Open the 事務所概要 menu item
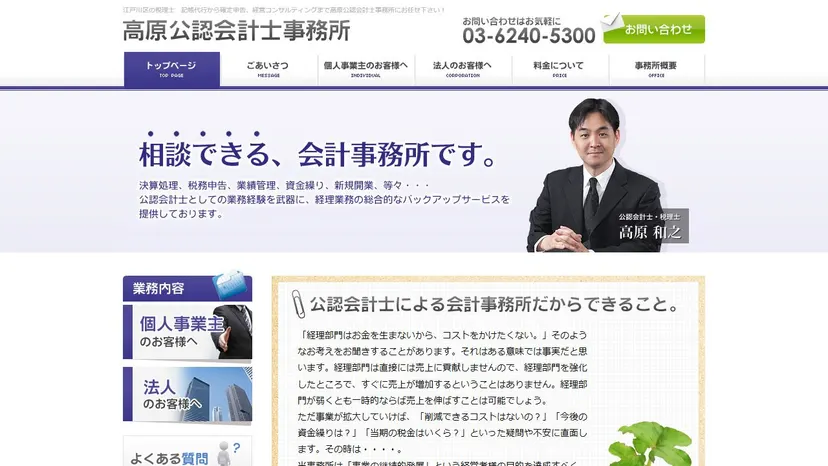 pos(656,69)
